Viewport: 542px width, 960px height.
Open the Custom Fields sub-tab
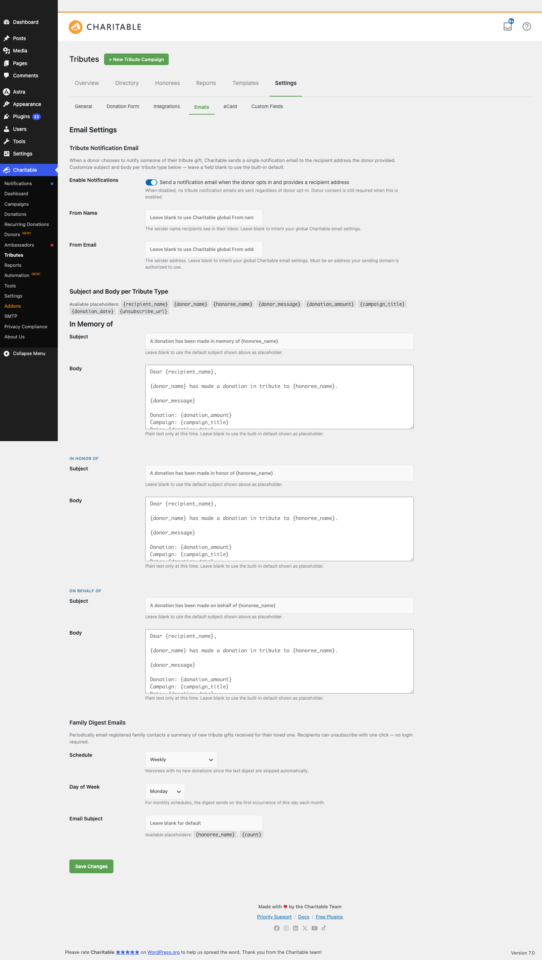pos(267,107)
